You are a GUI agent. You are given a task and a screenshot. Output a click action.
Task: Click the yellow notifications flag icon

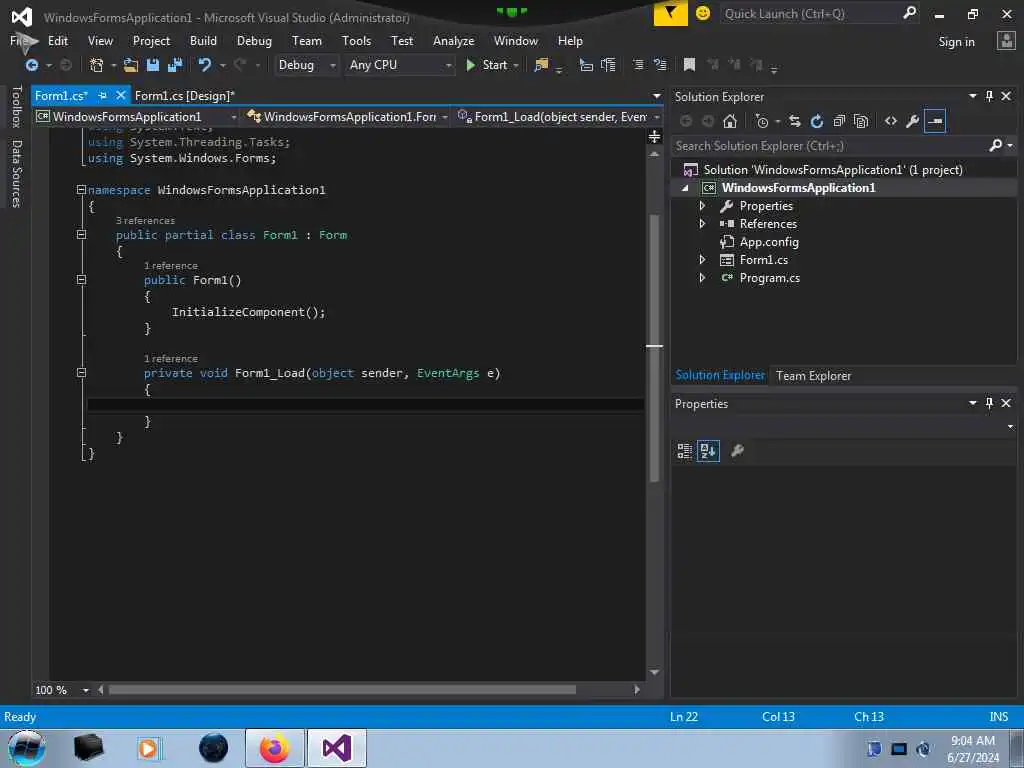coord(670,13)
